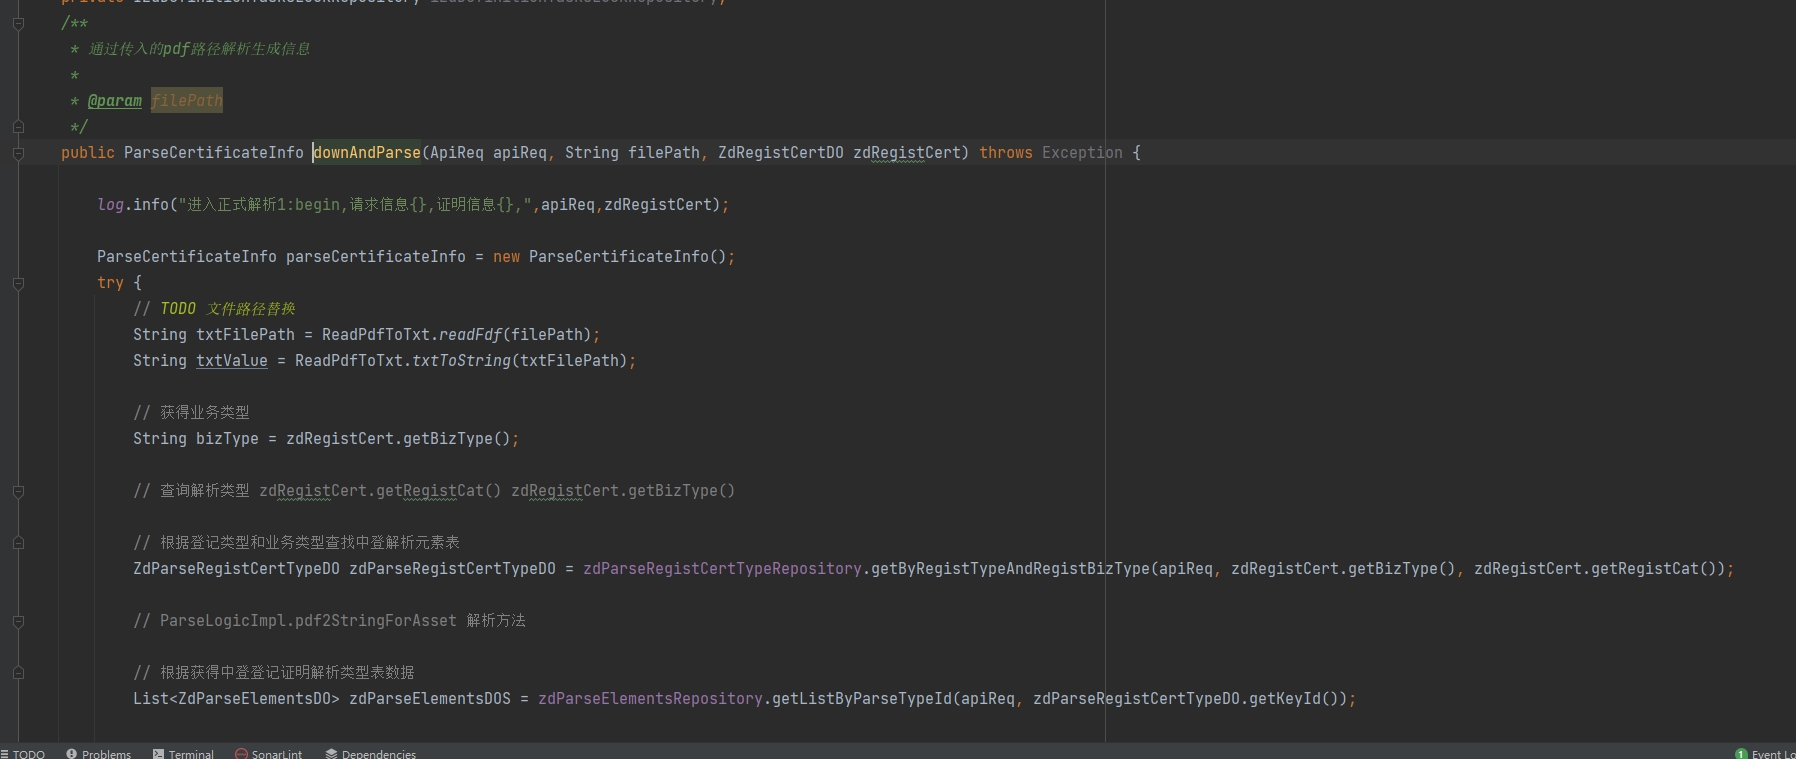Open the TODO tool window
The image size is (1796, 759).
pyautogui.click(x=23, y=753)
